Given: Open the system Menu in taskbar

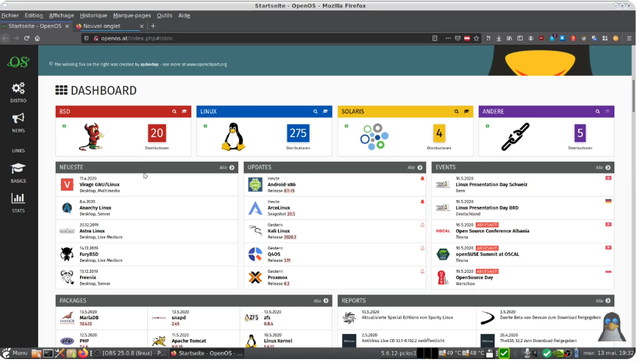Looking at the screenshot, I should pyautogui.click(x=15, y=353).
